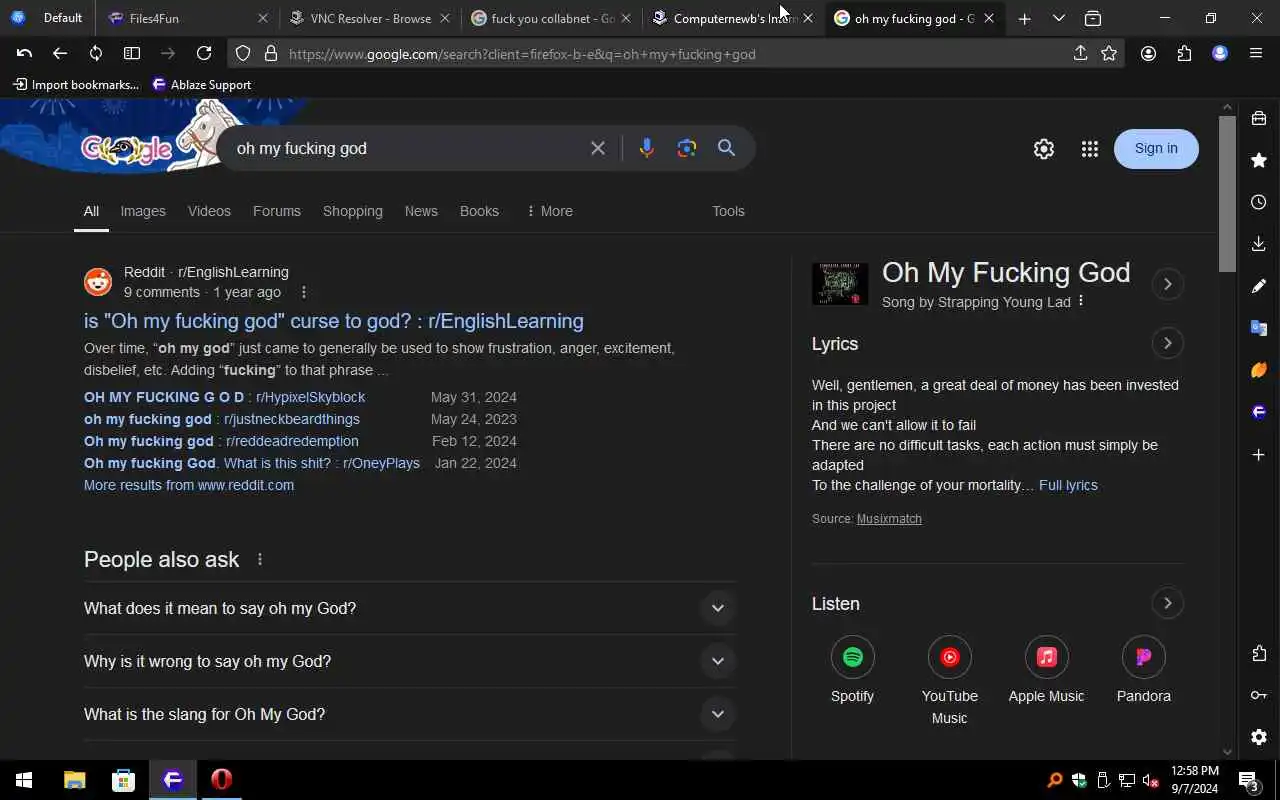The height and width of the screenshot is (800, 1280).
Task: Open sidebar downloads icon
Action: 1259,244
